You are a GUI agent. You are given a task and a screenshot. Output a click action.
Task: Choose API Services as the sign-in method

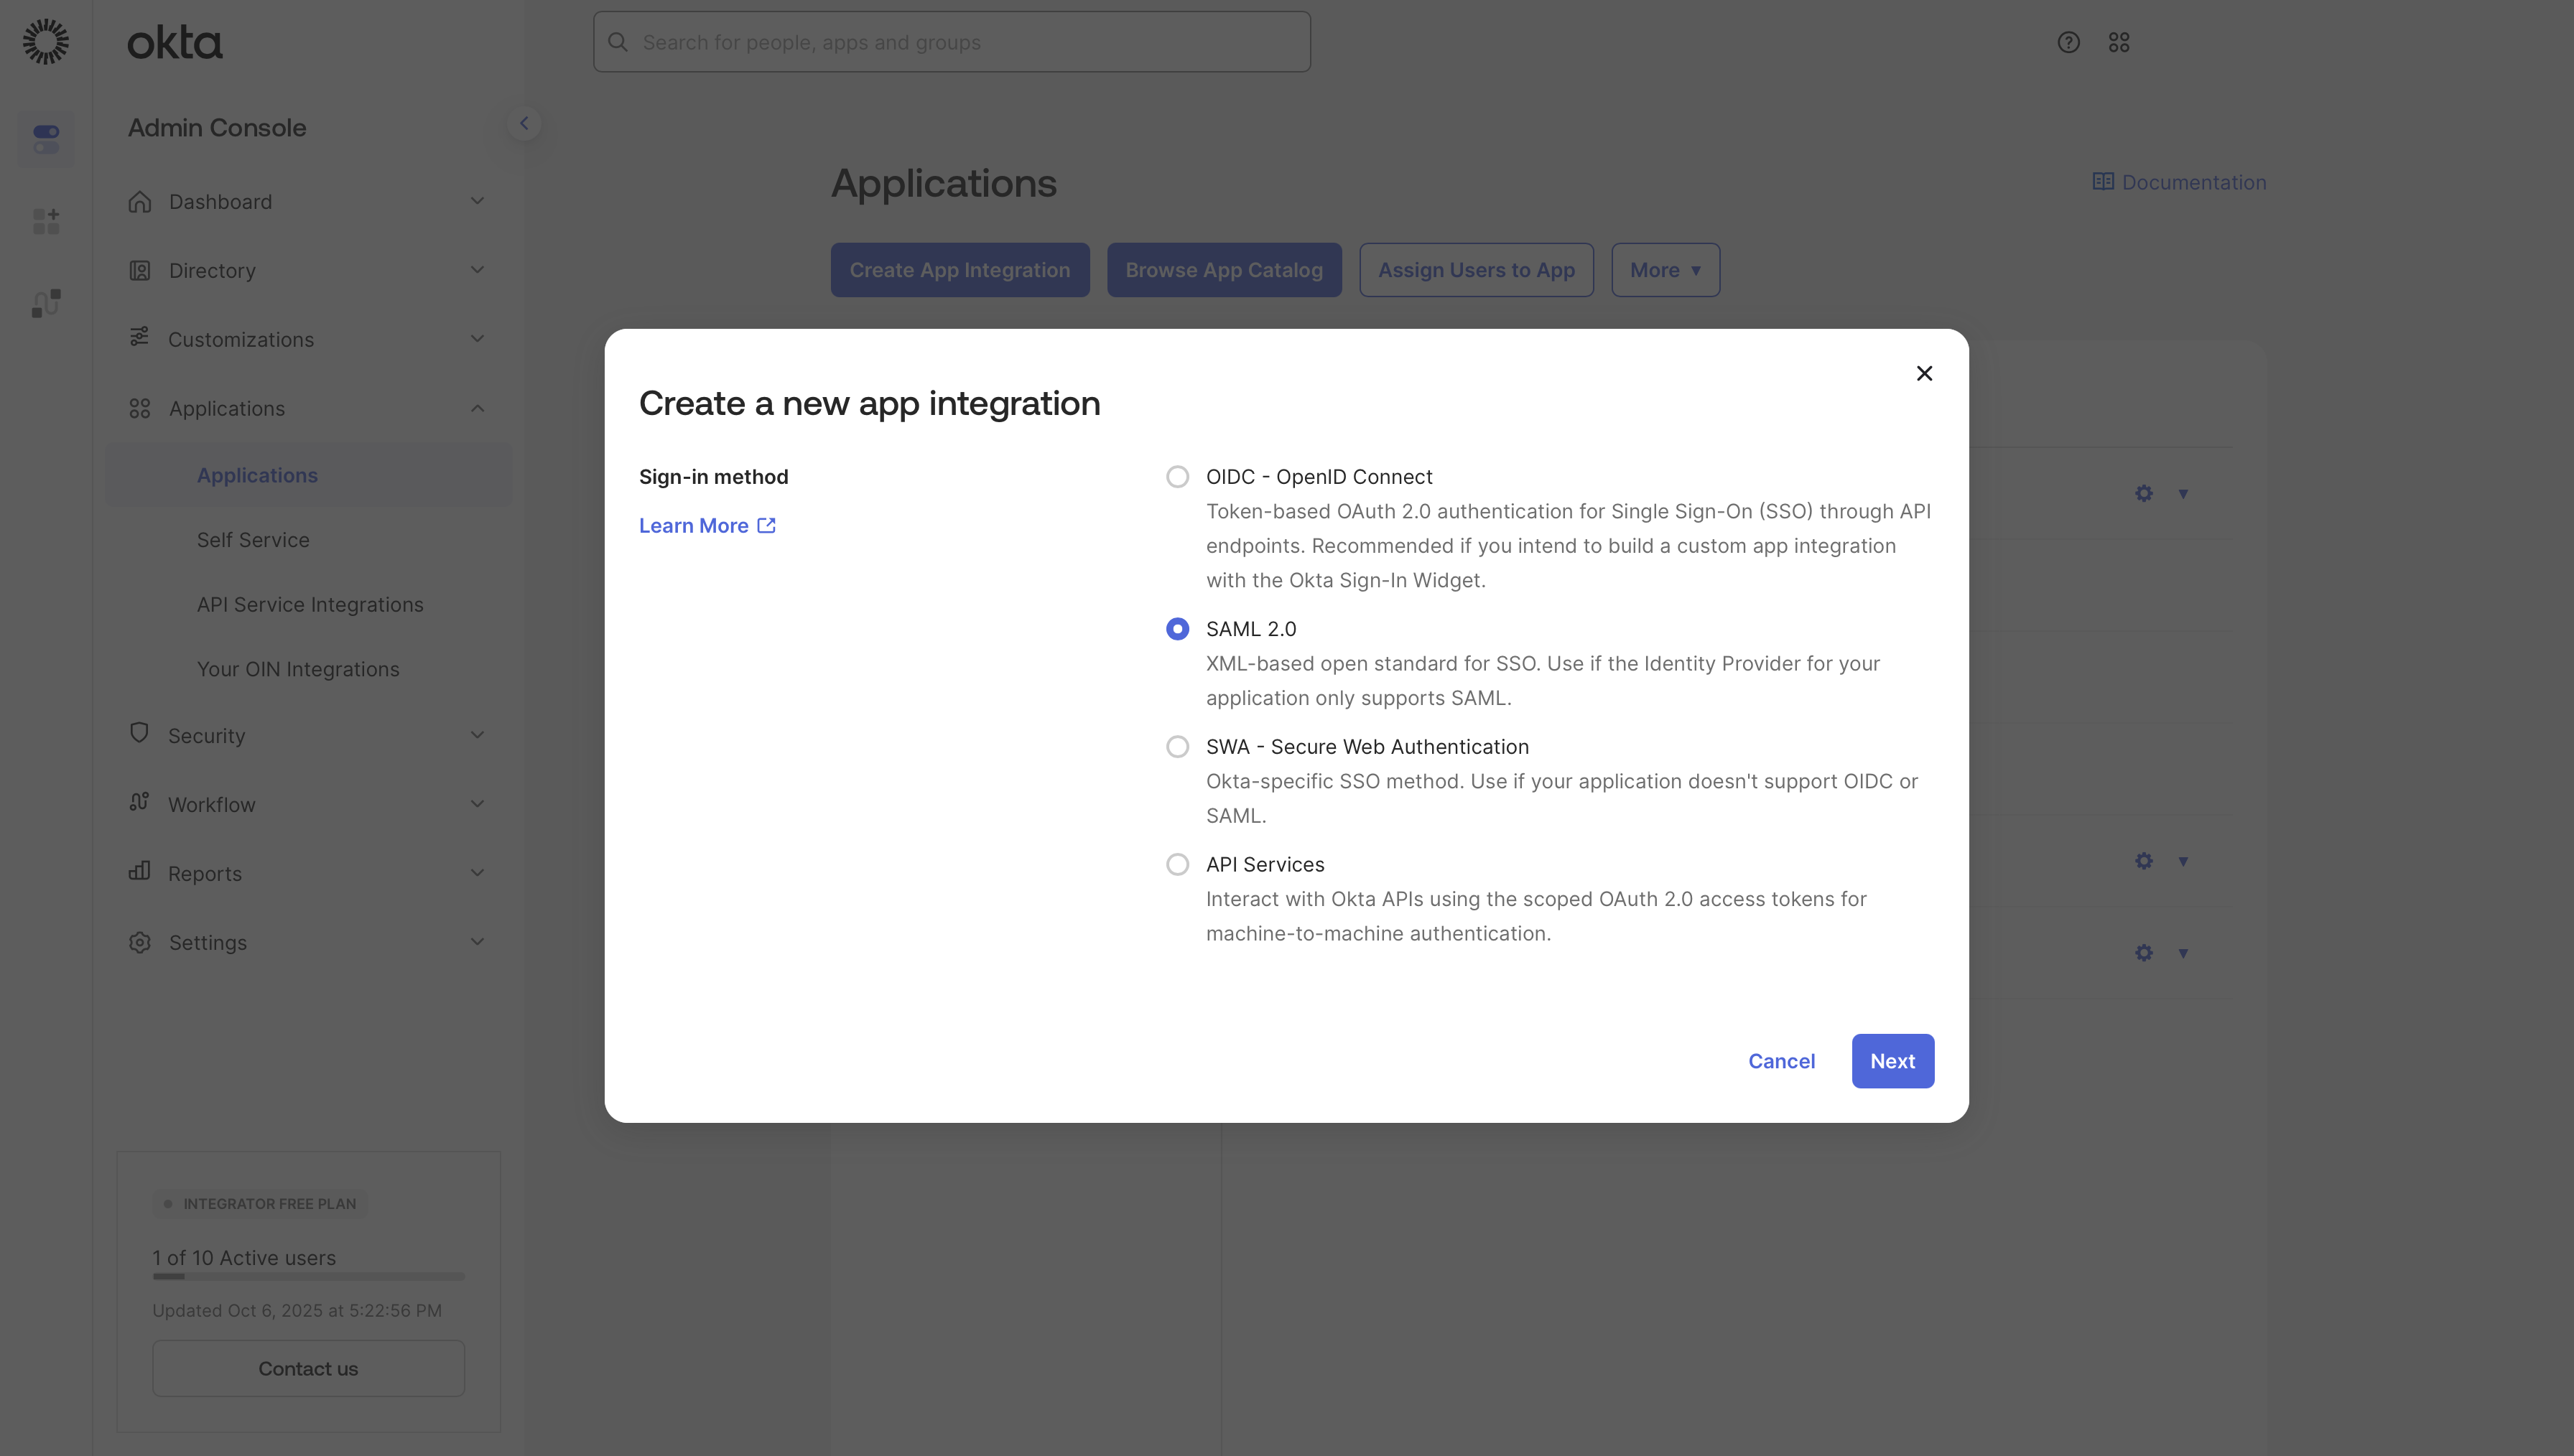[x=1177, y=864]
